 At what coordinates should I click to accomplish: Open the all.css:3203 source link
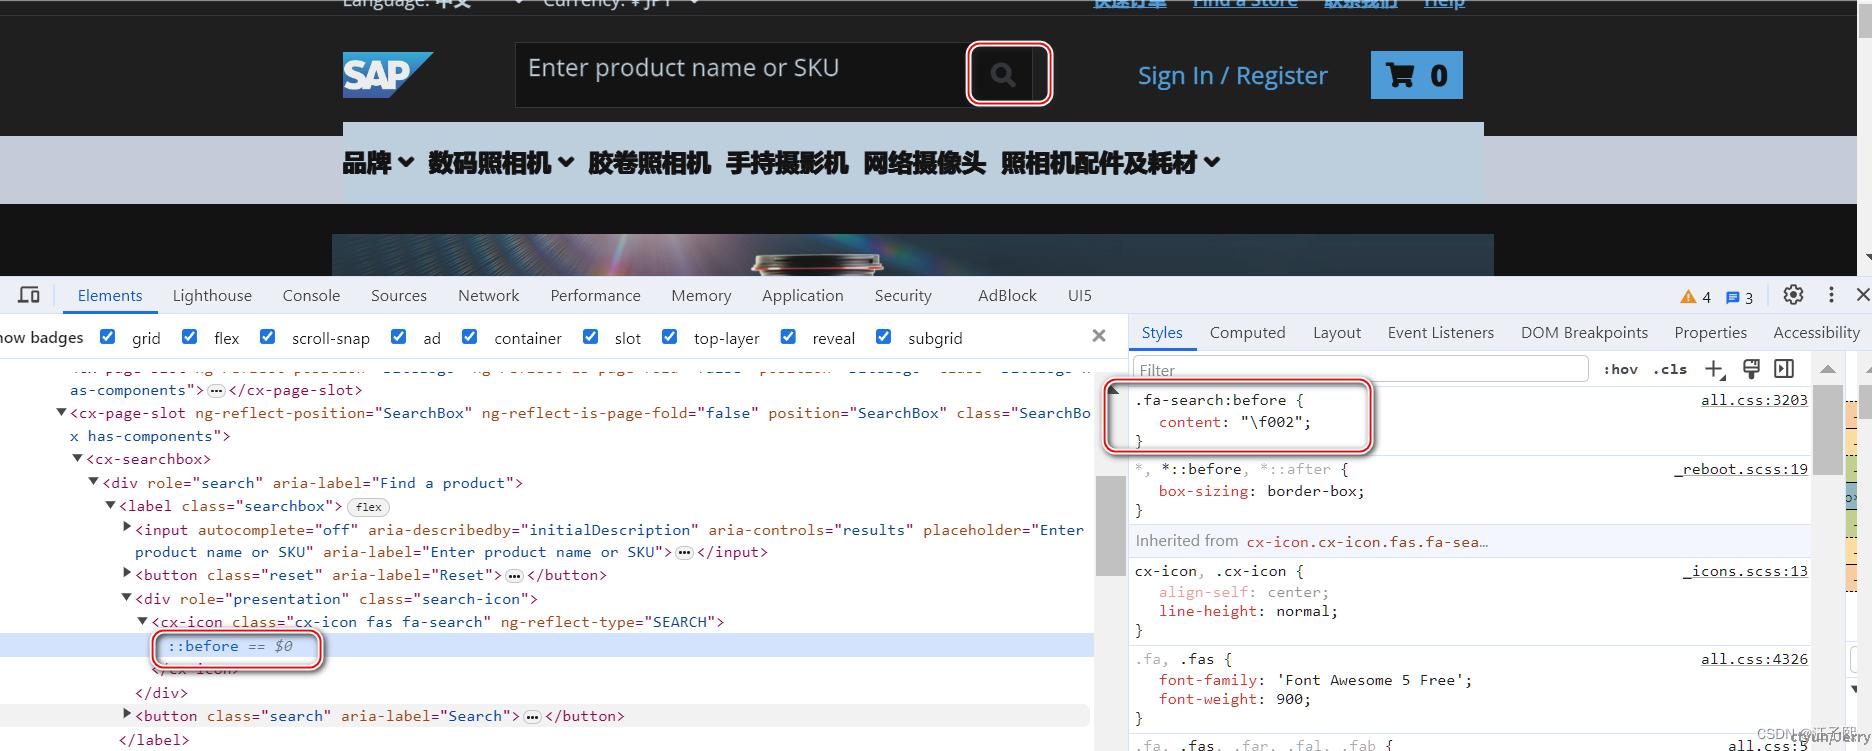pos(1754,400)
